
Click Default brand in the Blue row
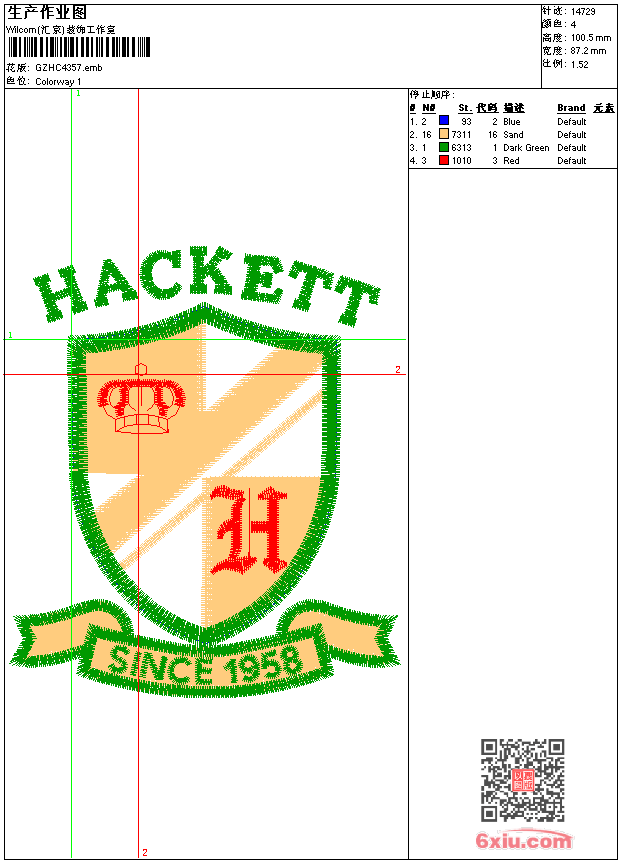[x=572, y=122]
